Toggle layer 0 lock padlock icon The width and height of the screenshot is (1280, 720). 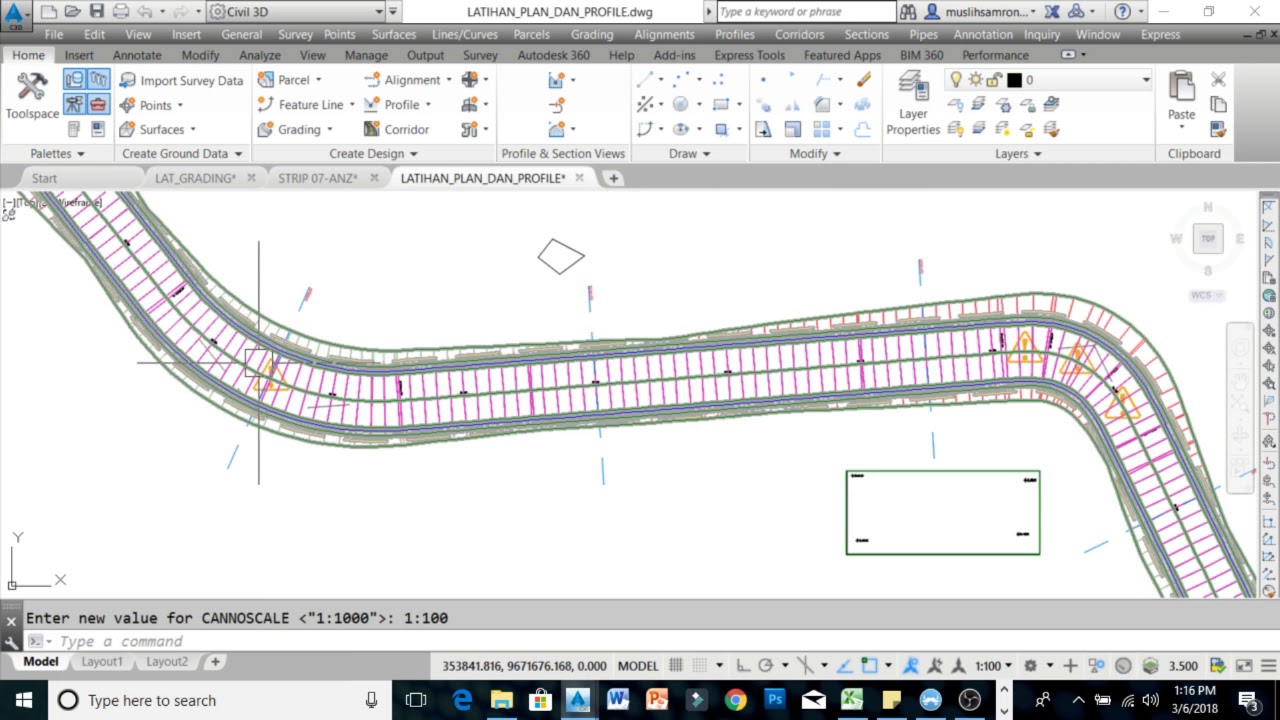click(994, 80)
